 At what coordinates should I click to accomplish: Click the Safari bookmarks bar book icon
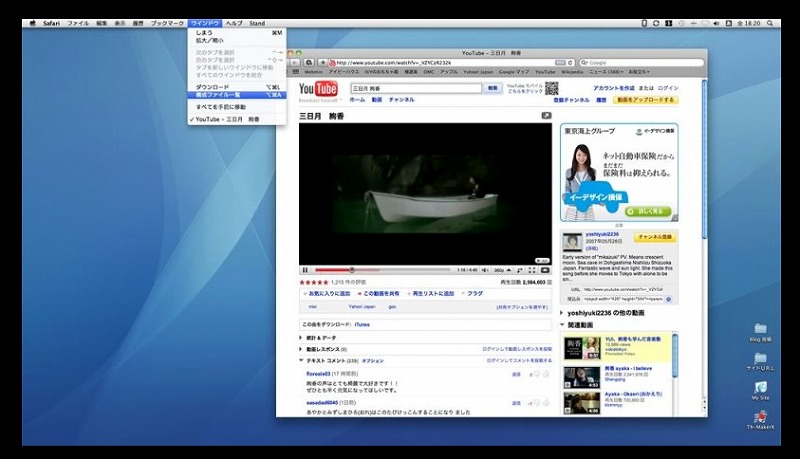tap(296, 72)
